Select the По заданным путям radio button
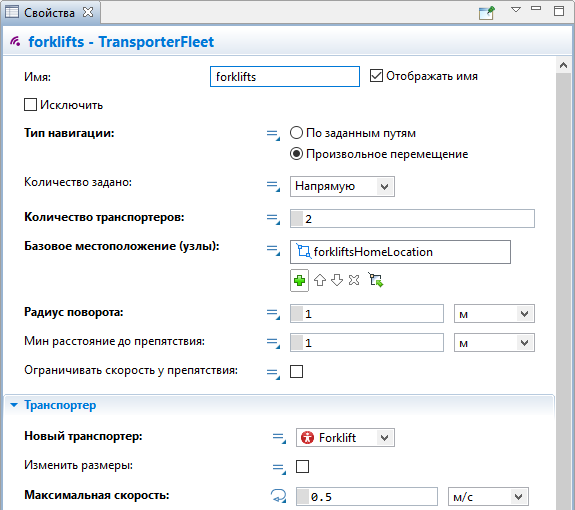This screenshot has width=575, height=510. [296, 133]
